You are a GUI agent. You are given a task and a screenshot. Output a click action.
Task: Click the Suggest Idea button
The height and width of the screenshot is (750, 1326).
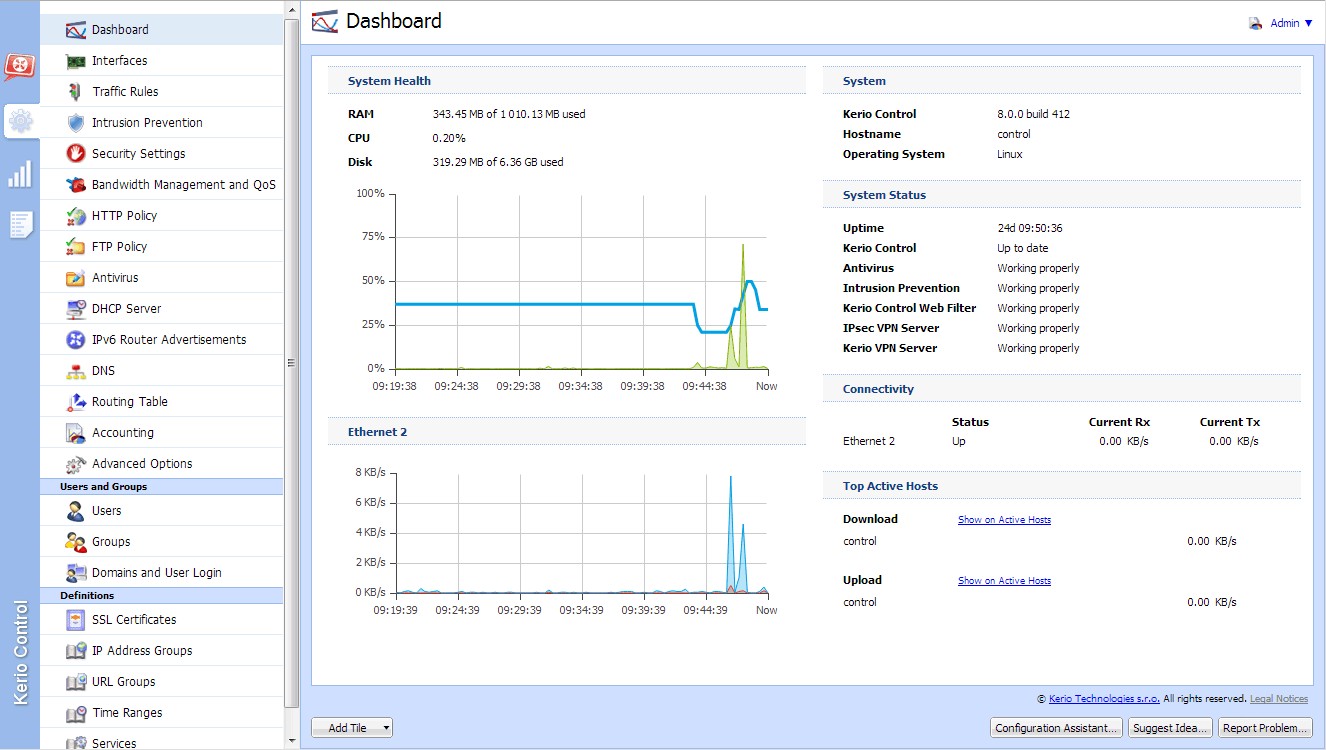(1171, 728)
